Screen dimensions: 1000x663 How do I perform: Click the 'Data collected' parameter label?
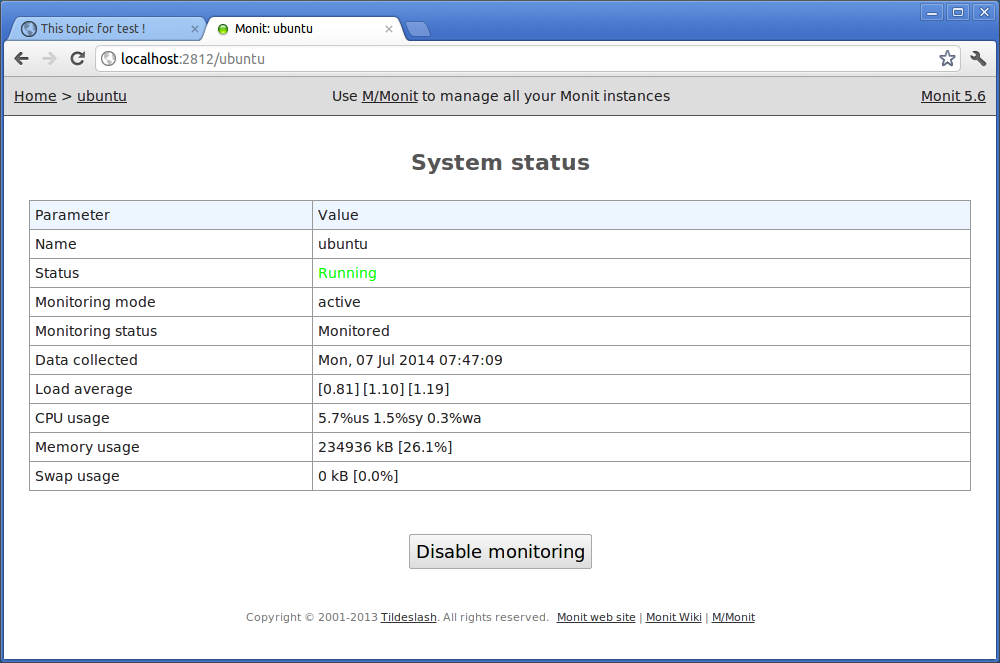coord(86,360)
